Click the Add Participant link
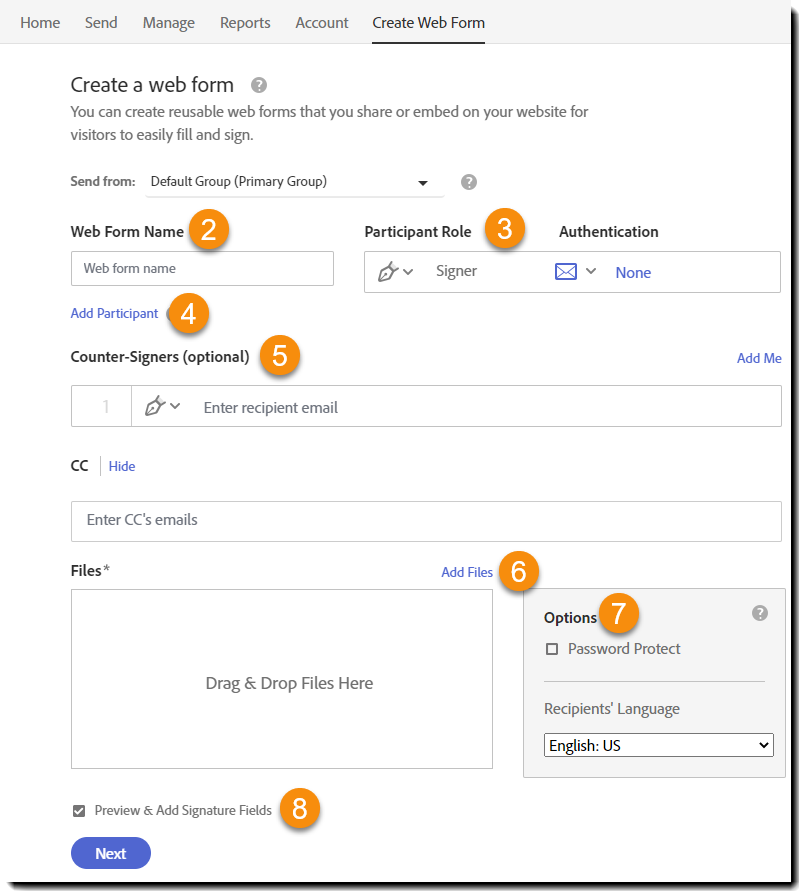Viewport: 799px width, 891px height. click(x=114, y=313)
